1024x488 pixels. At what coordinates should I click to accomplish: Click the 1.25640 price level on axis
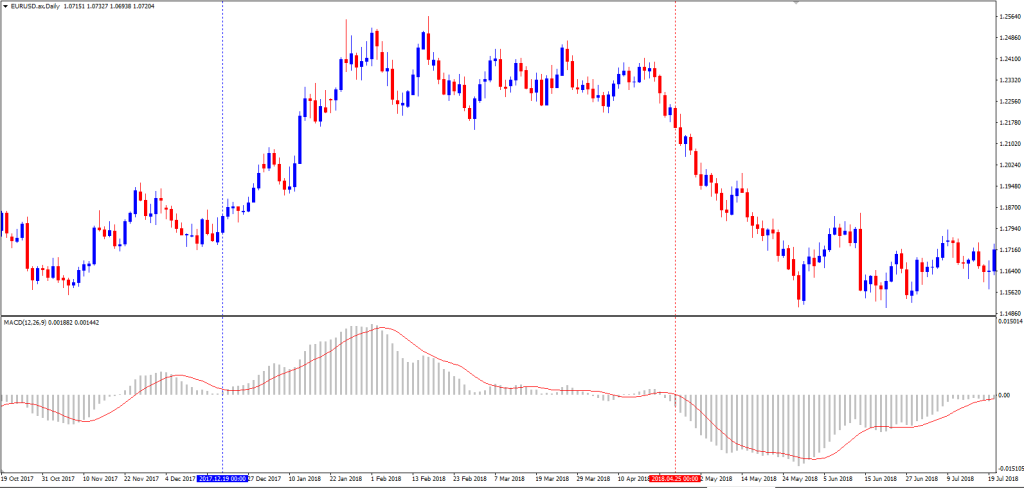(x=1008, y=17)
